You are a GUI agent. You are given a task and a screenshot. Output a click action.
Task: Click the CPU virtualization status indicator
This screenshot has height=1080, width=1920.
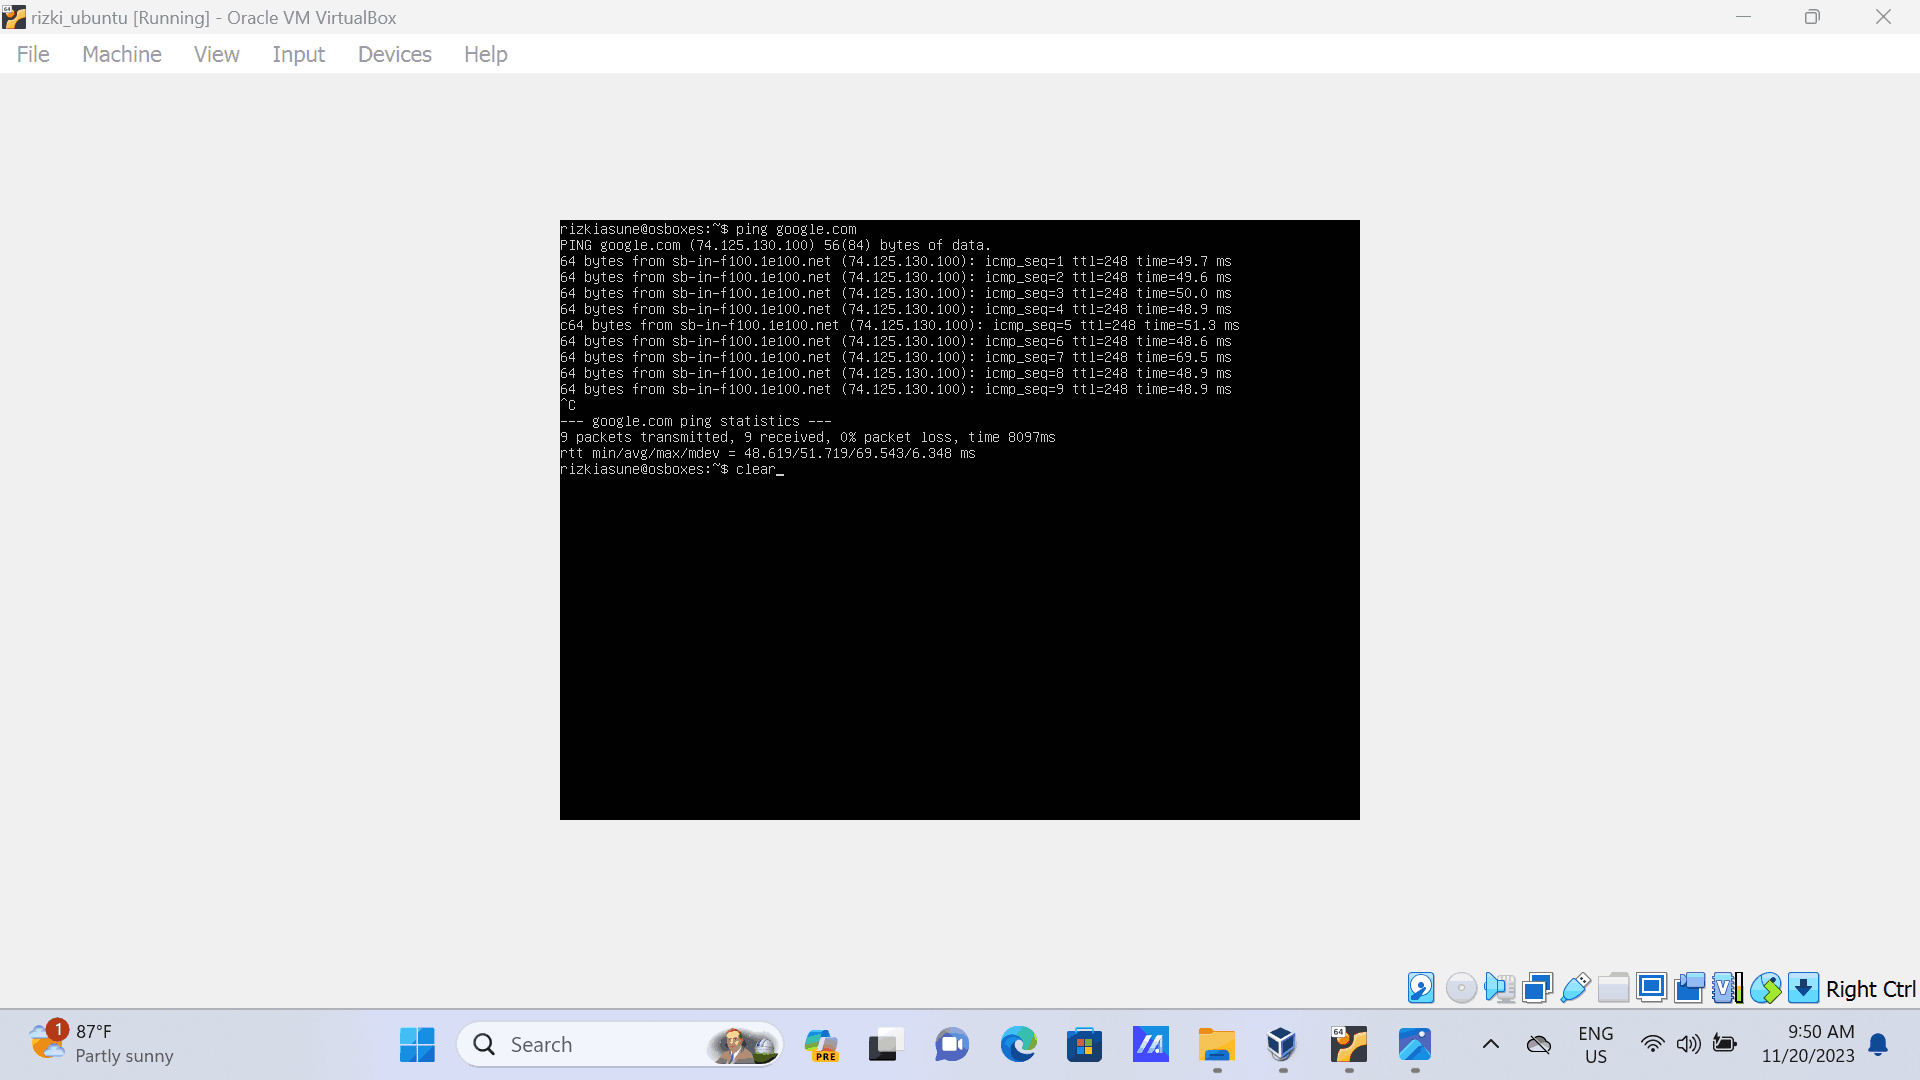[1727, 988]
